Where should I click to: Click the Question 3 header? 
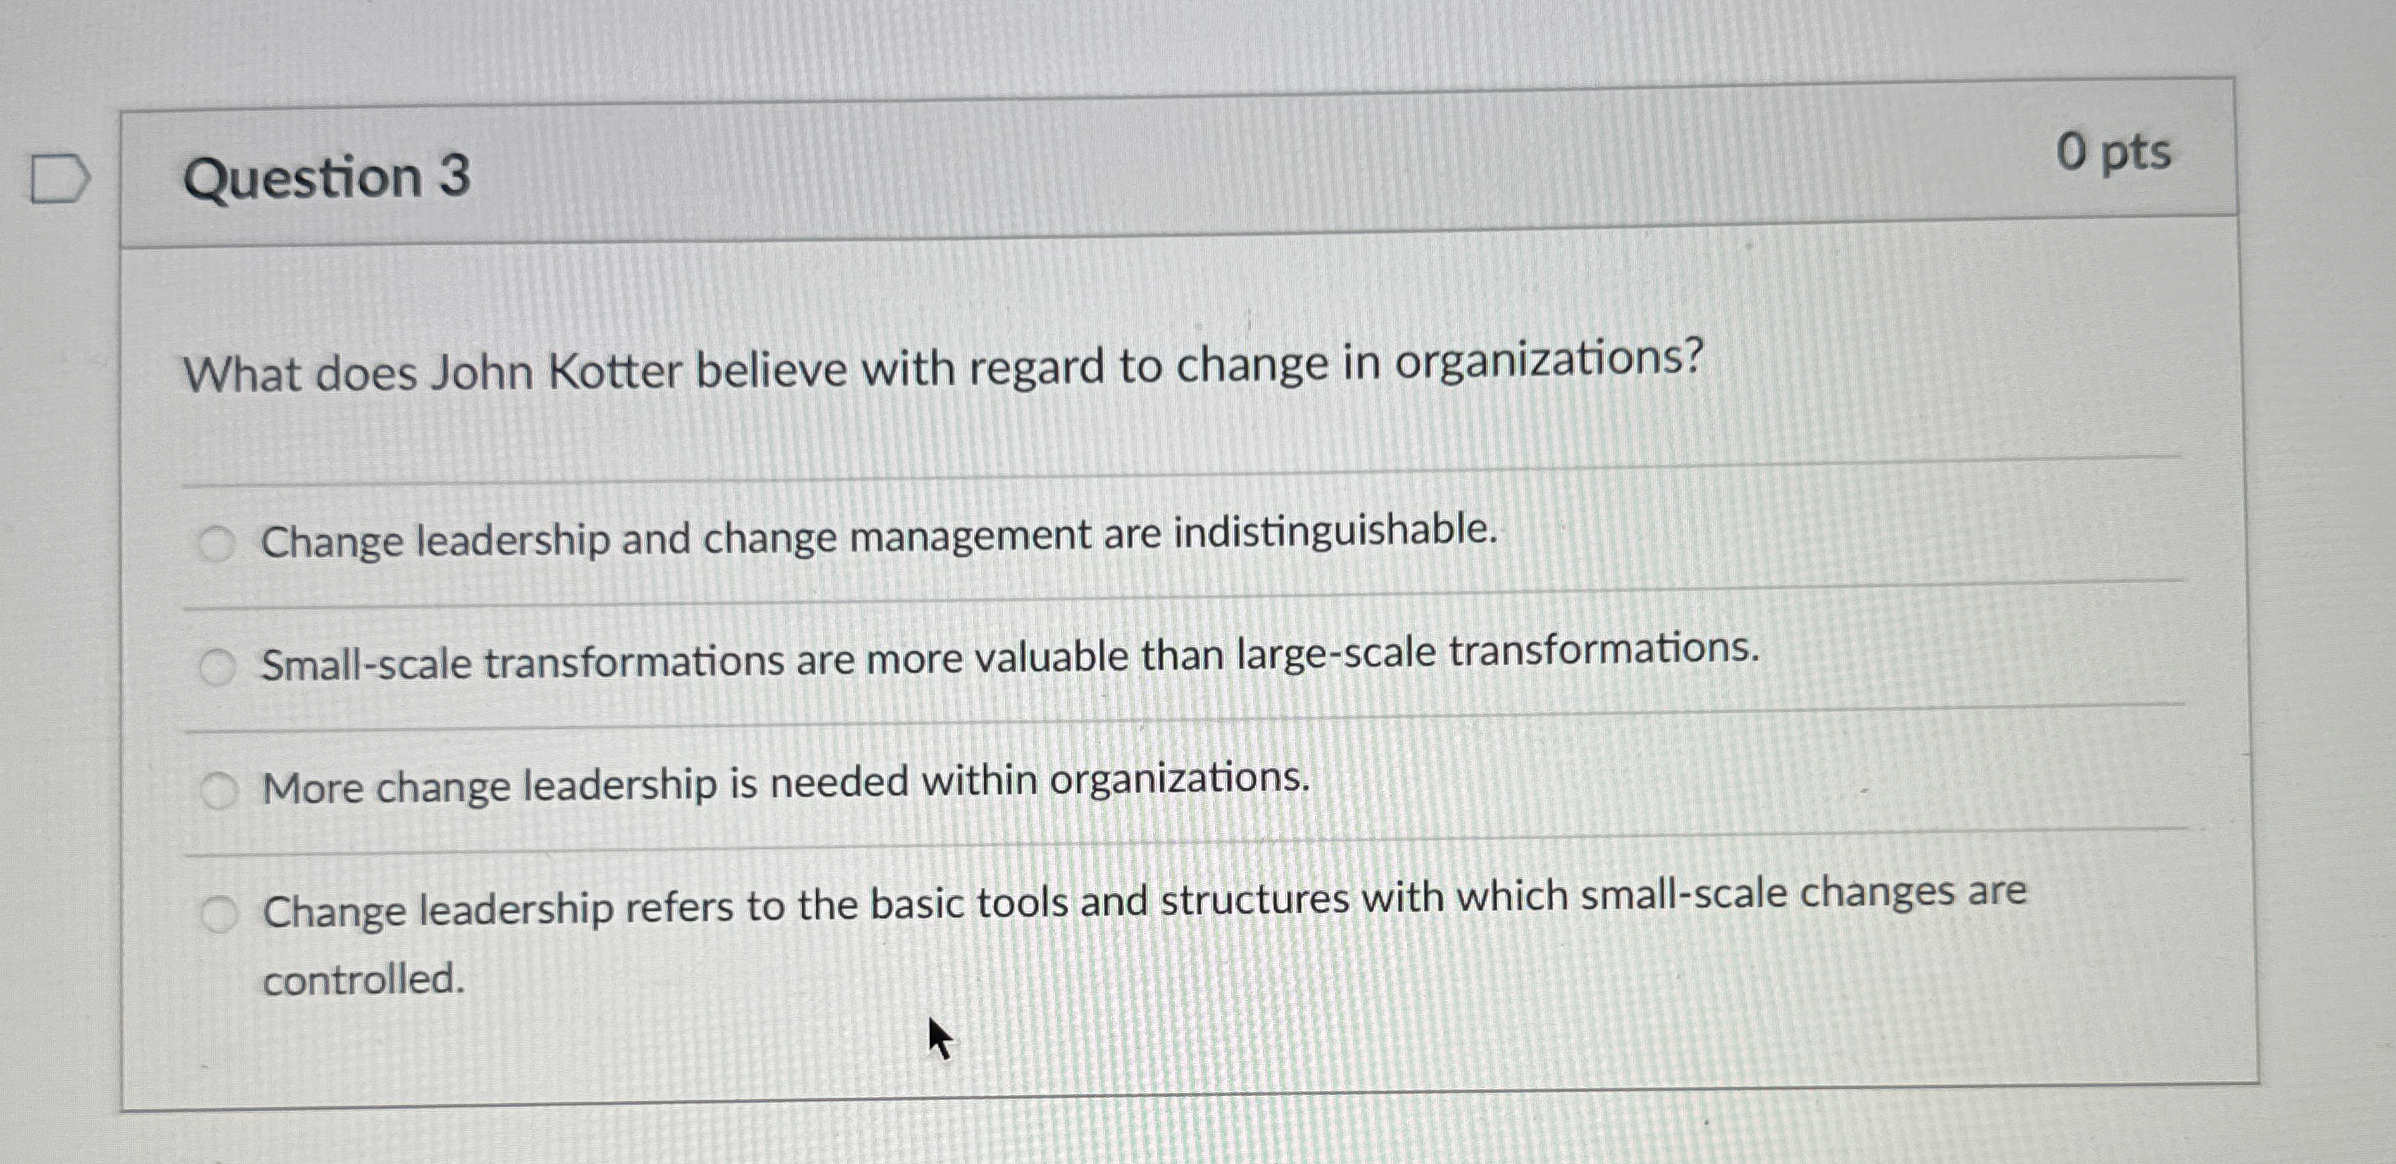[330, 178]
